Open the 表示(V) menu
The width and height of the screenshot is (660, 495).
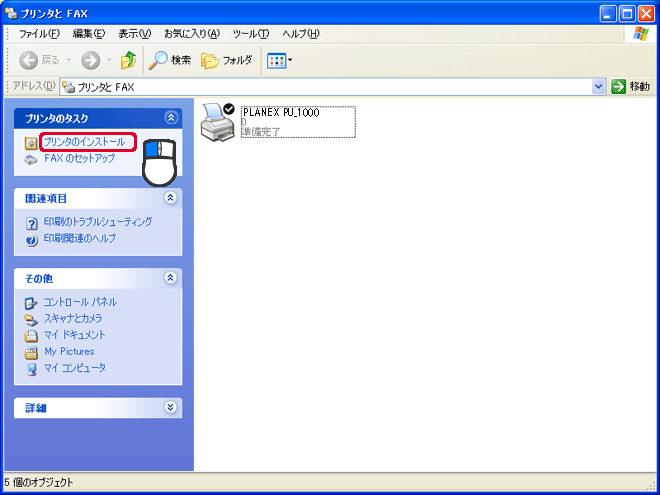click(x=135, y=34)
